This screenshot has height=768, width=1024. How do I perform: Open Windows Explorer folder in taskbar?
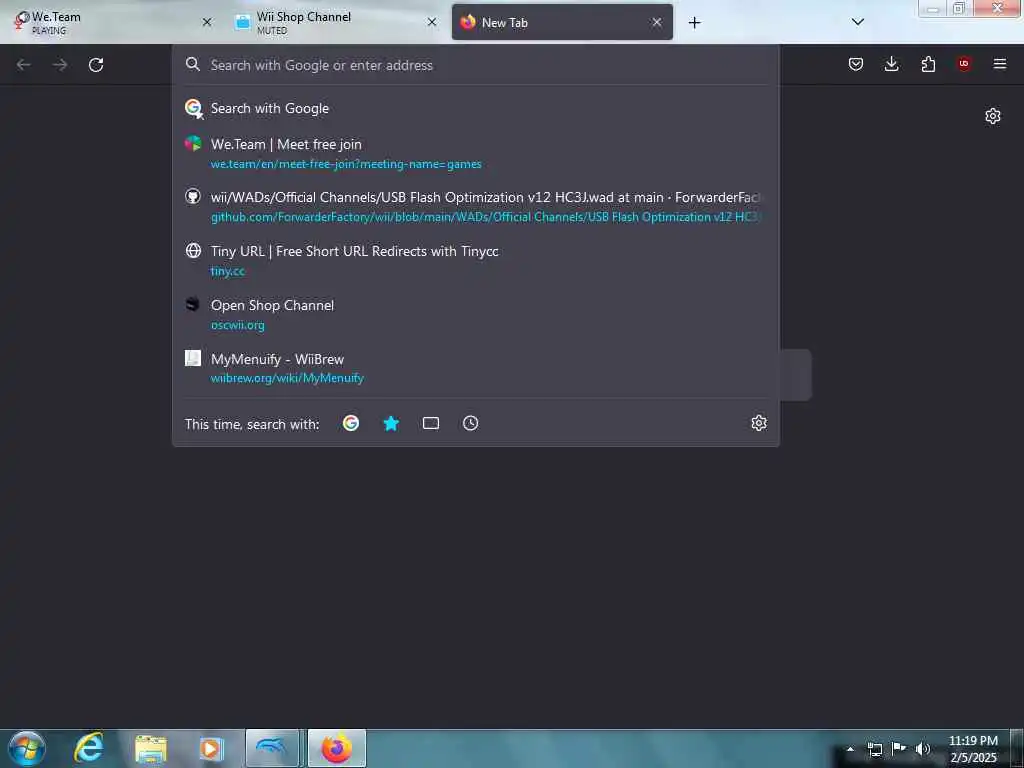pos(151,748)
